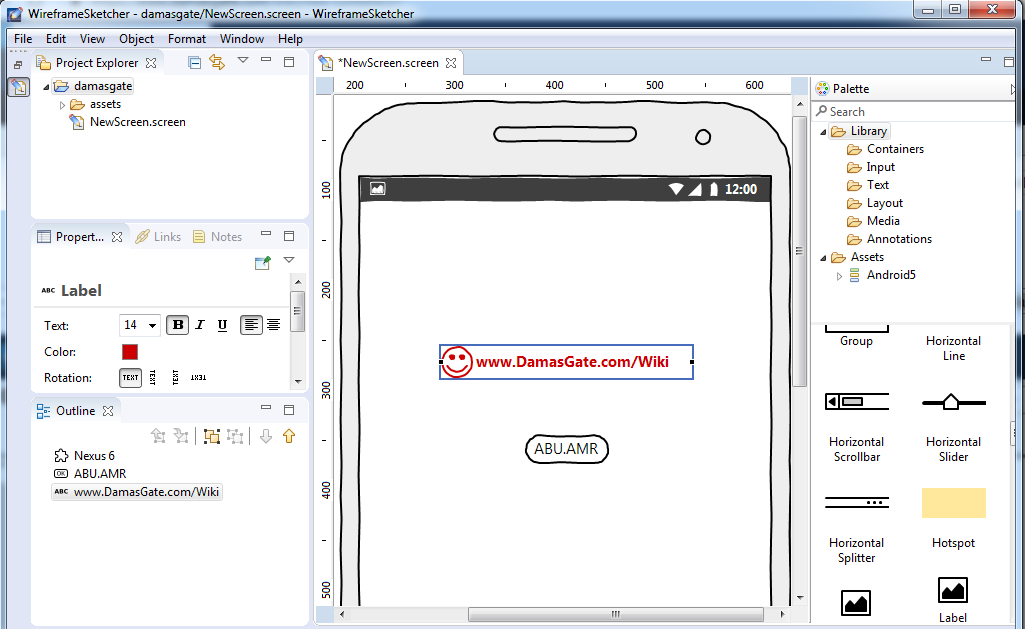Click the Outline Group icon
The image size is (1025, 629).
pos(212,436)
